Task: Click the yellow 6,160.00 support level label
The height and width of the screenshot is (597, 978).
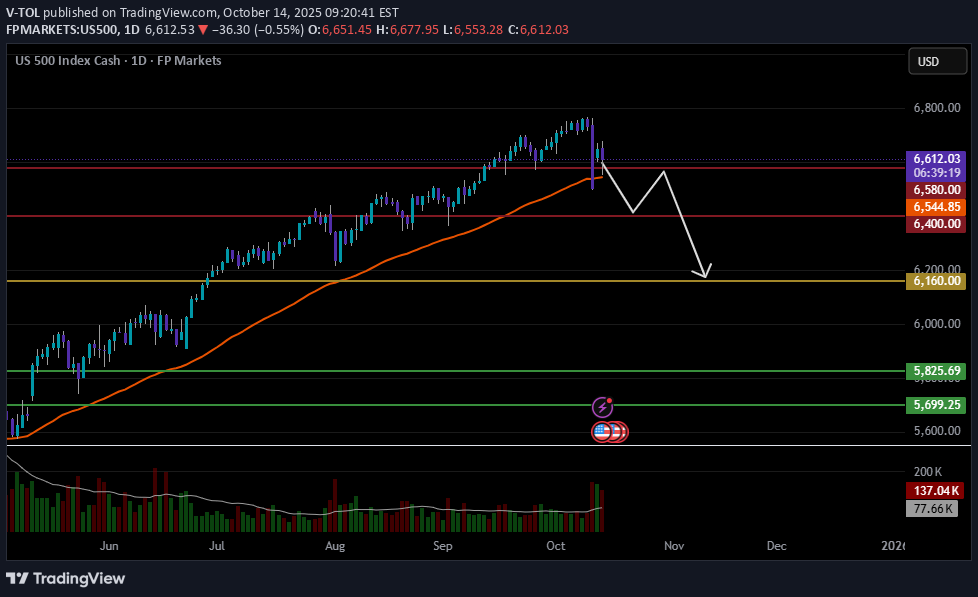Action: (x=936, y=282)
